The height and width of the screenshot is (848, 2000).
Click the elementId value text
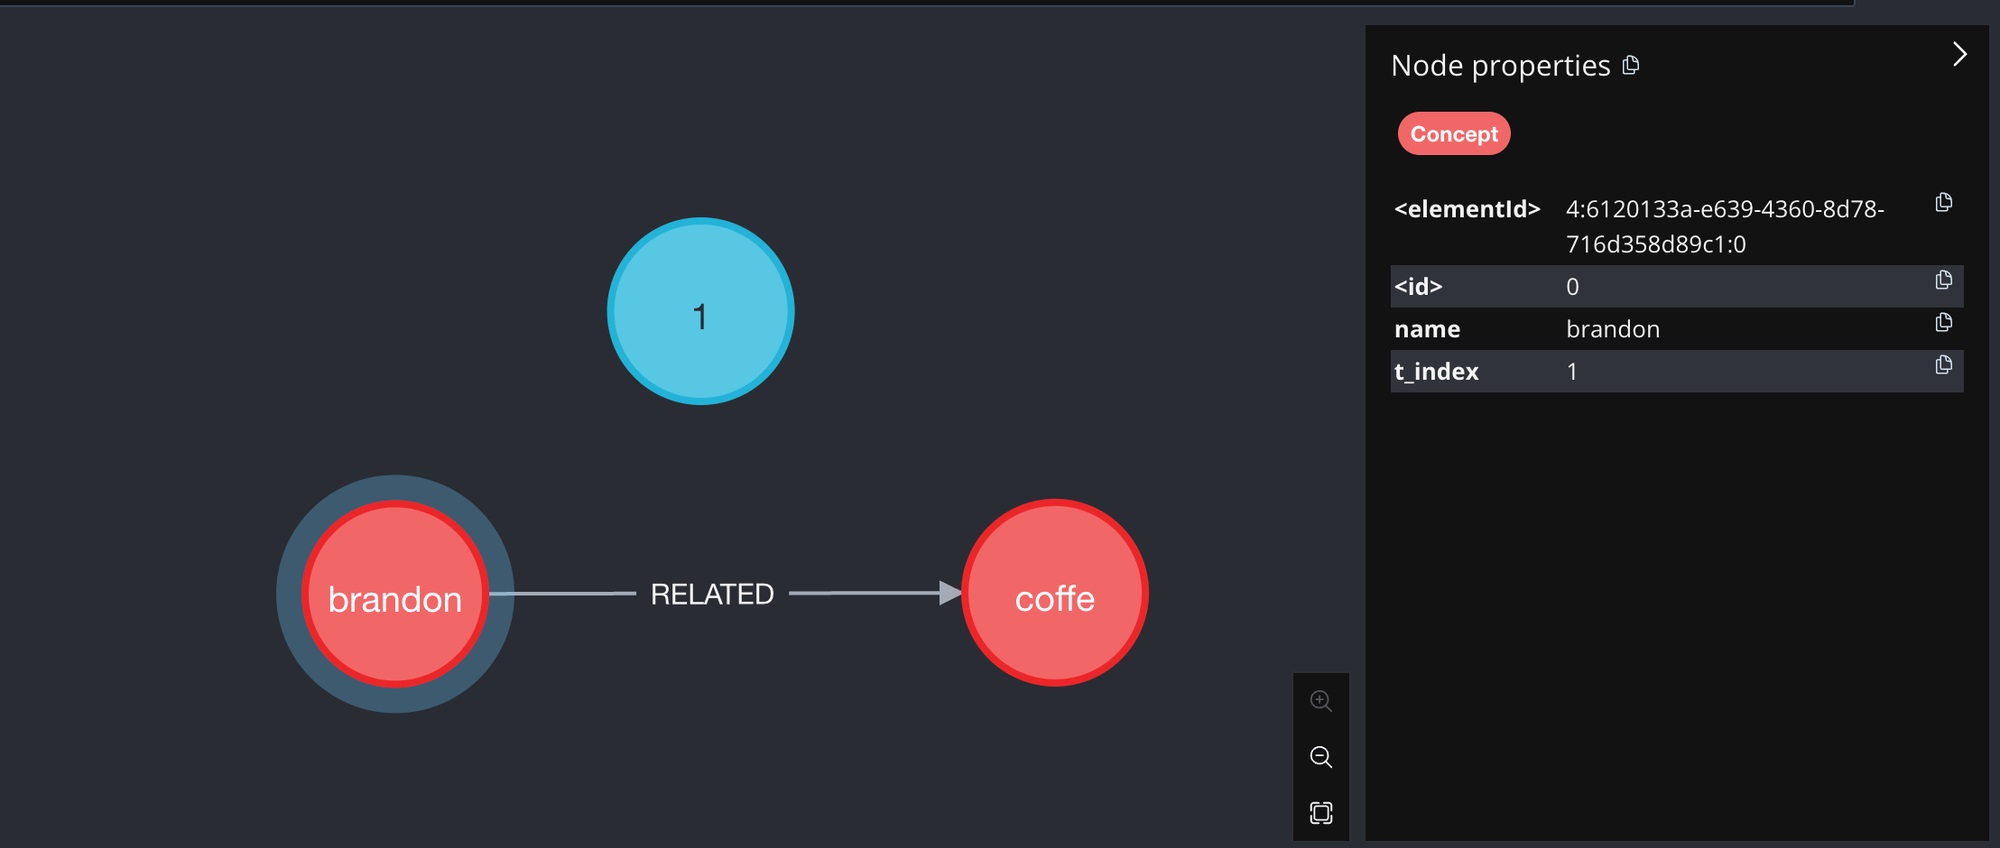[x=1724, y=226]
